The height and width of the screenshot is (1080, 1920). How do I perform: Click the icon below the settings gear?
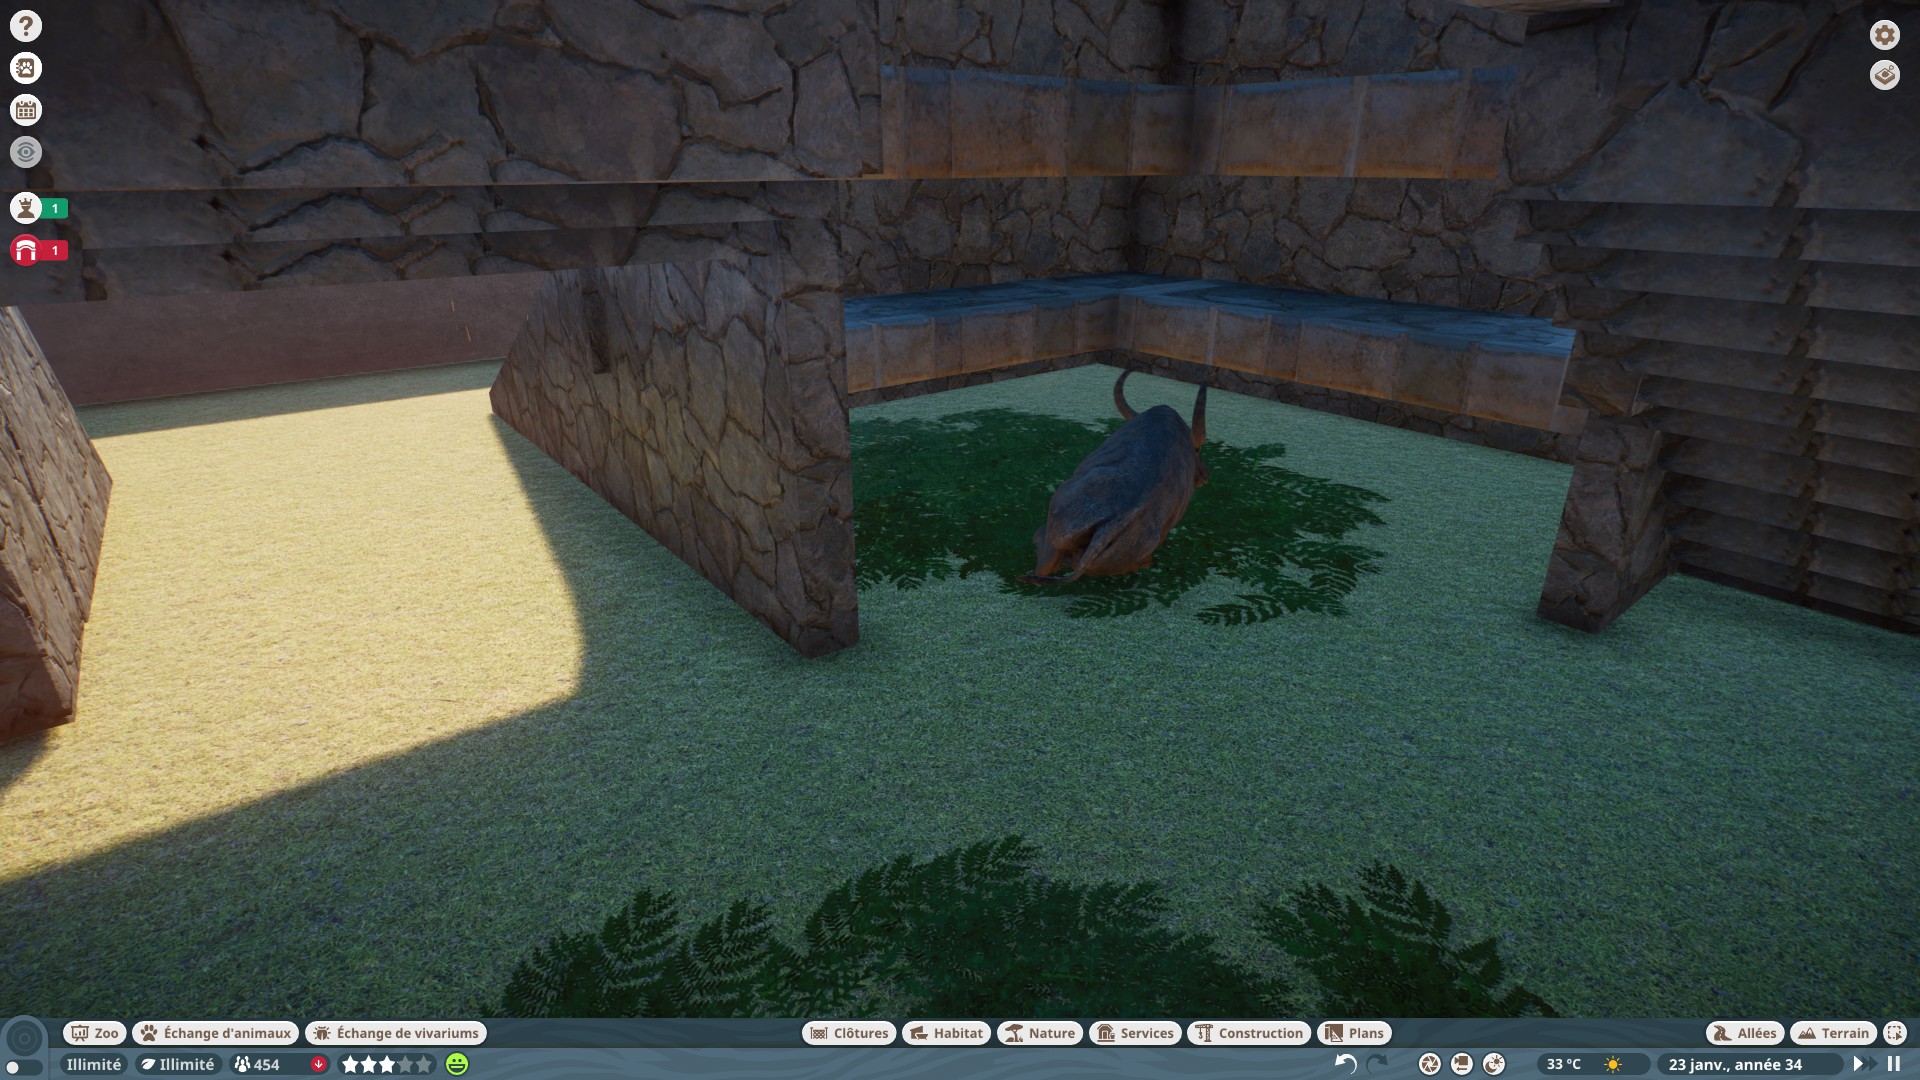1884,75
